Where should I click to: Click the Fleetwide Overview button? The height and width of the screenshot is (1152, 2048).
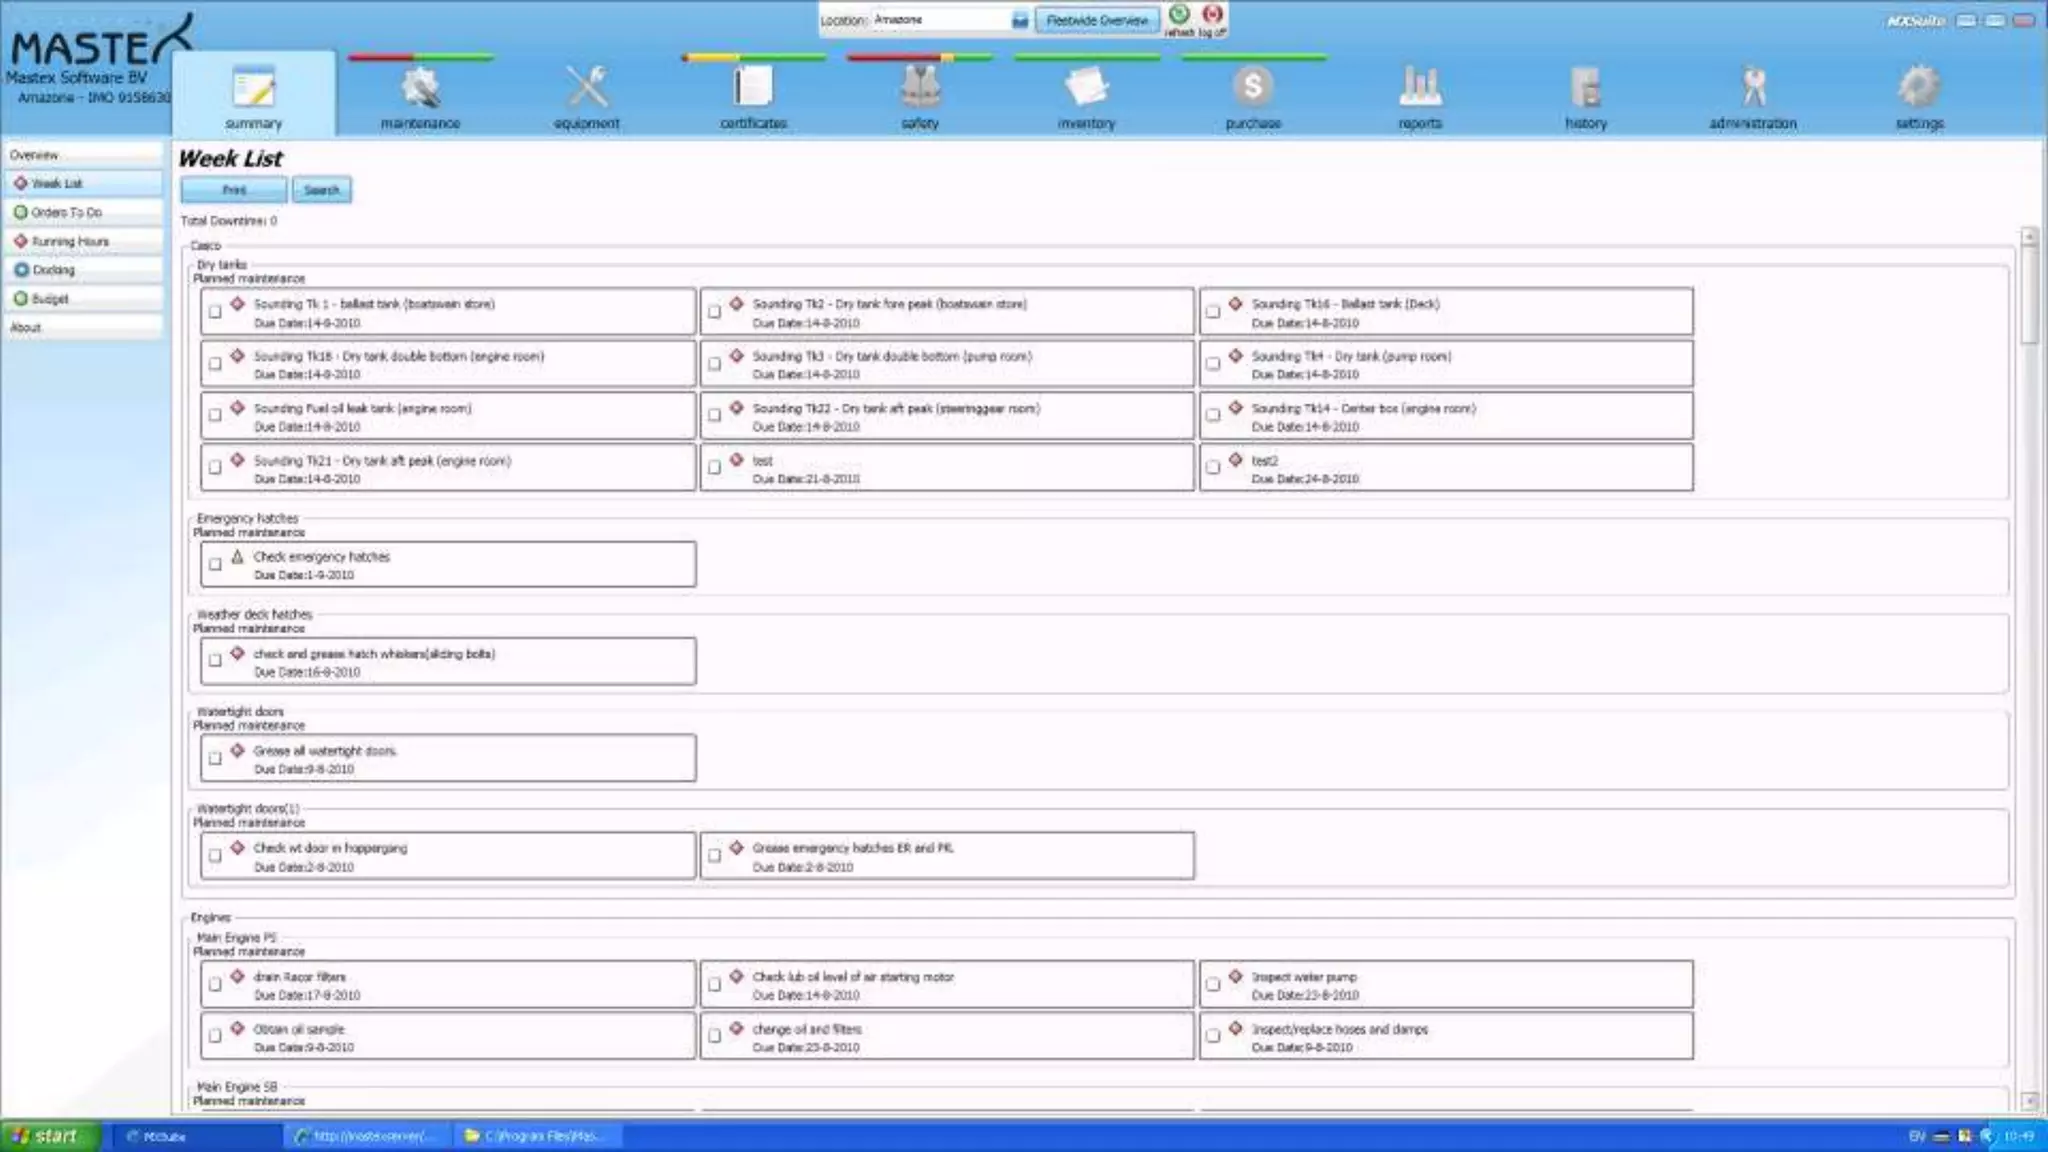(1097, 20)
